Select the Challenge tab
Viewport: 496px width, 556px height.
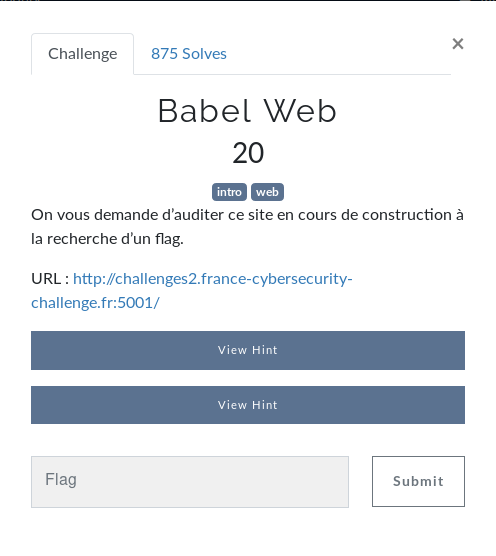tap(83, 54)
